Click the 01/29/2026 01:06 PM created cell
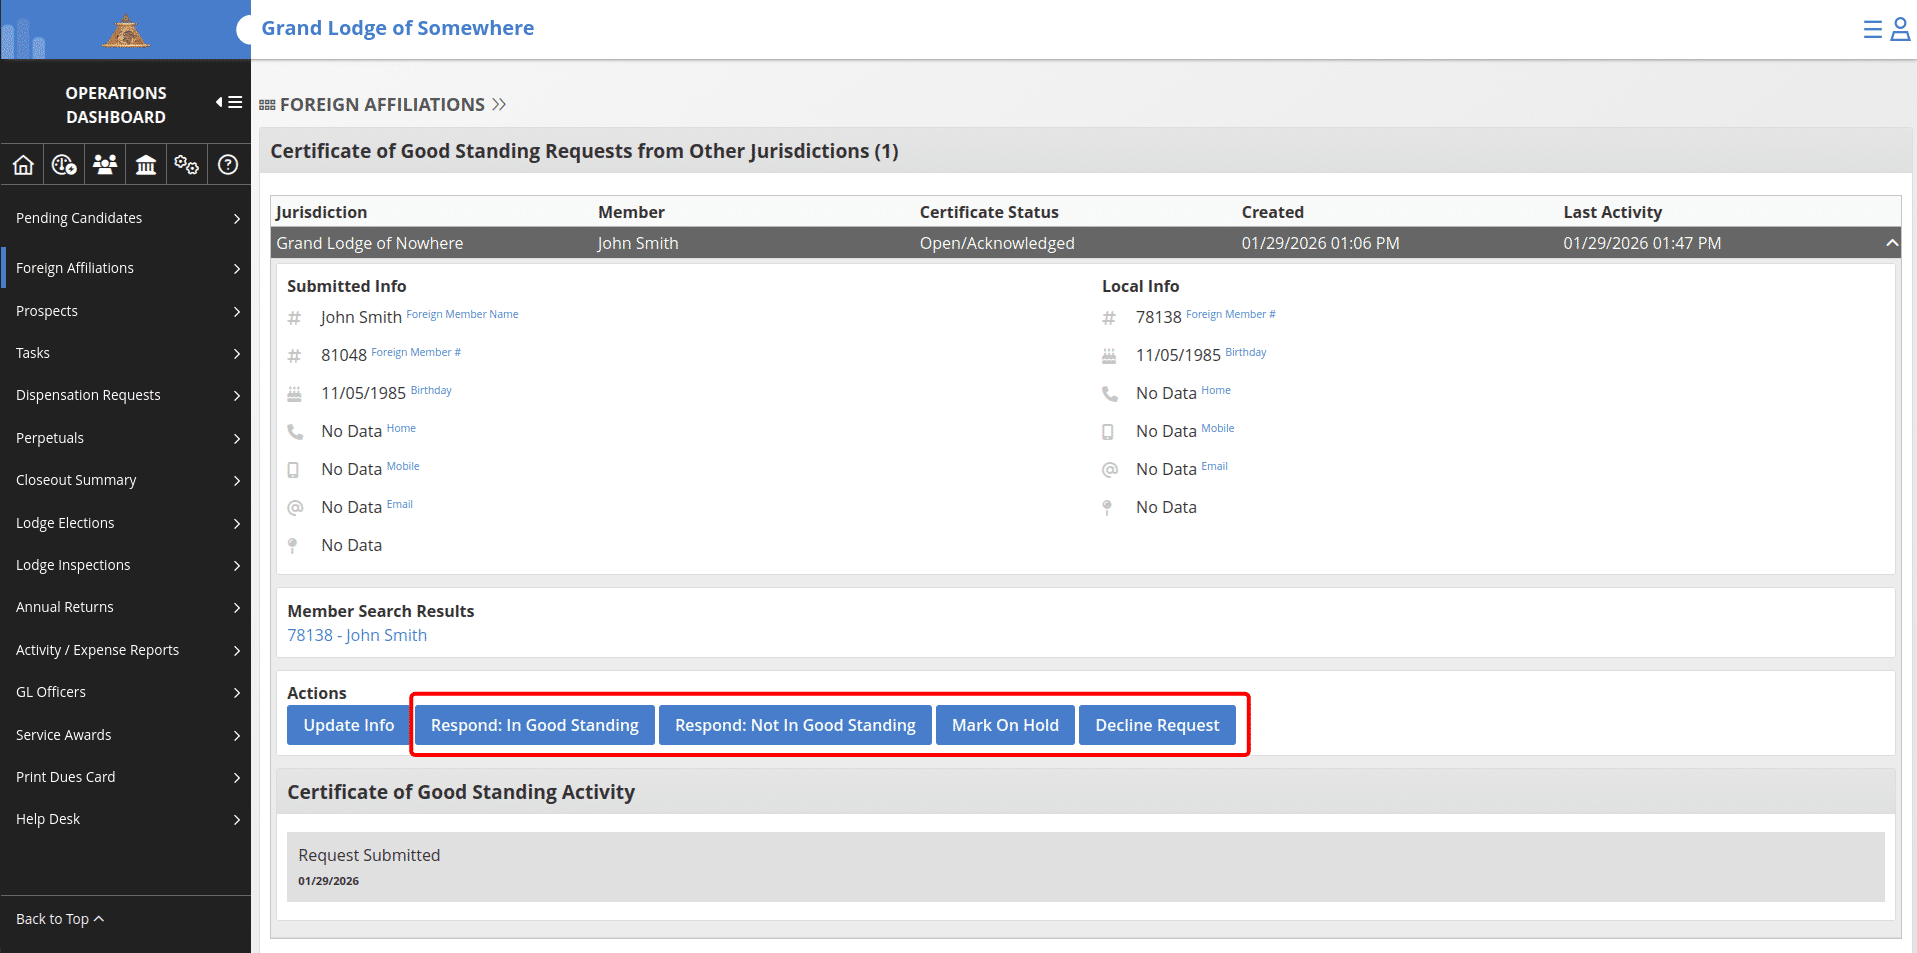 pos(1321,243)
